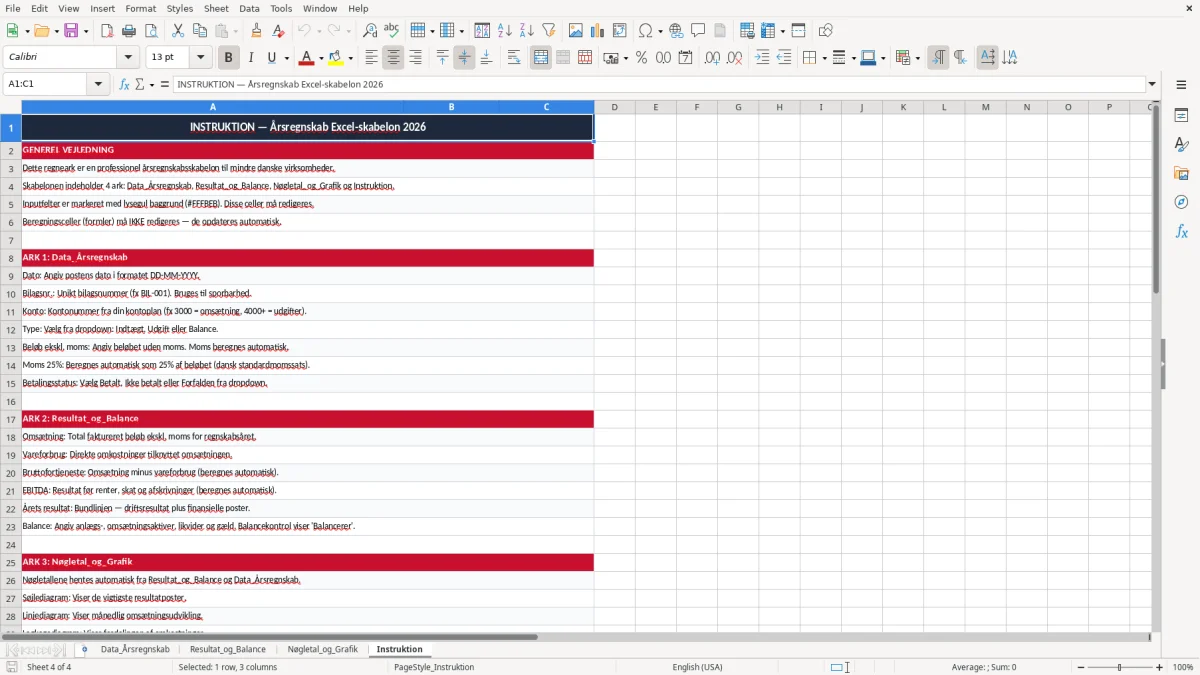Screen dimensions: 1200x675
Task: Switch to Data_Årsregnskab sheet tab
Action: tap(135, 649)
